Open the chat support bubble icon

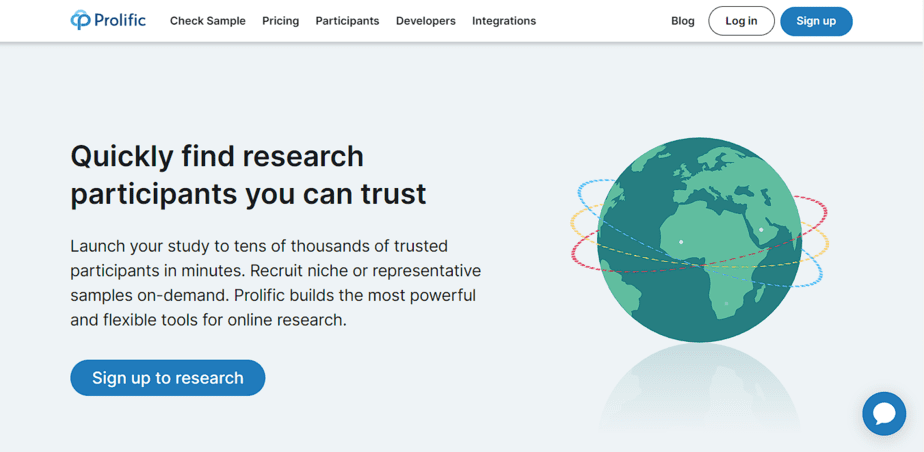[x=884, y=413]
